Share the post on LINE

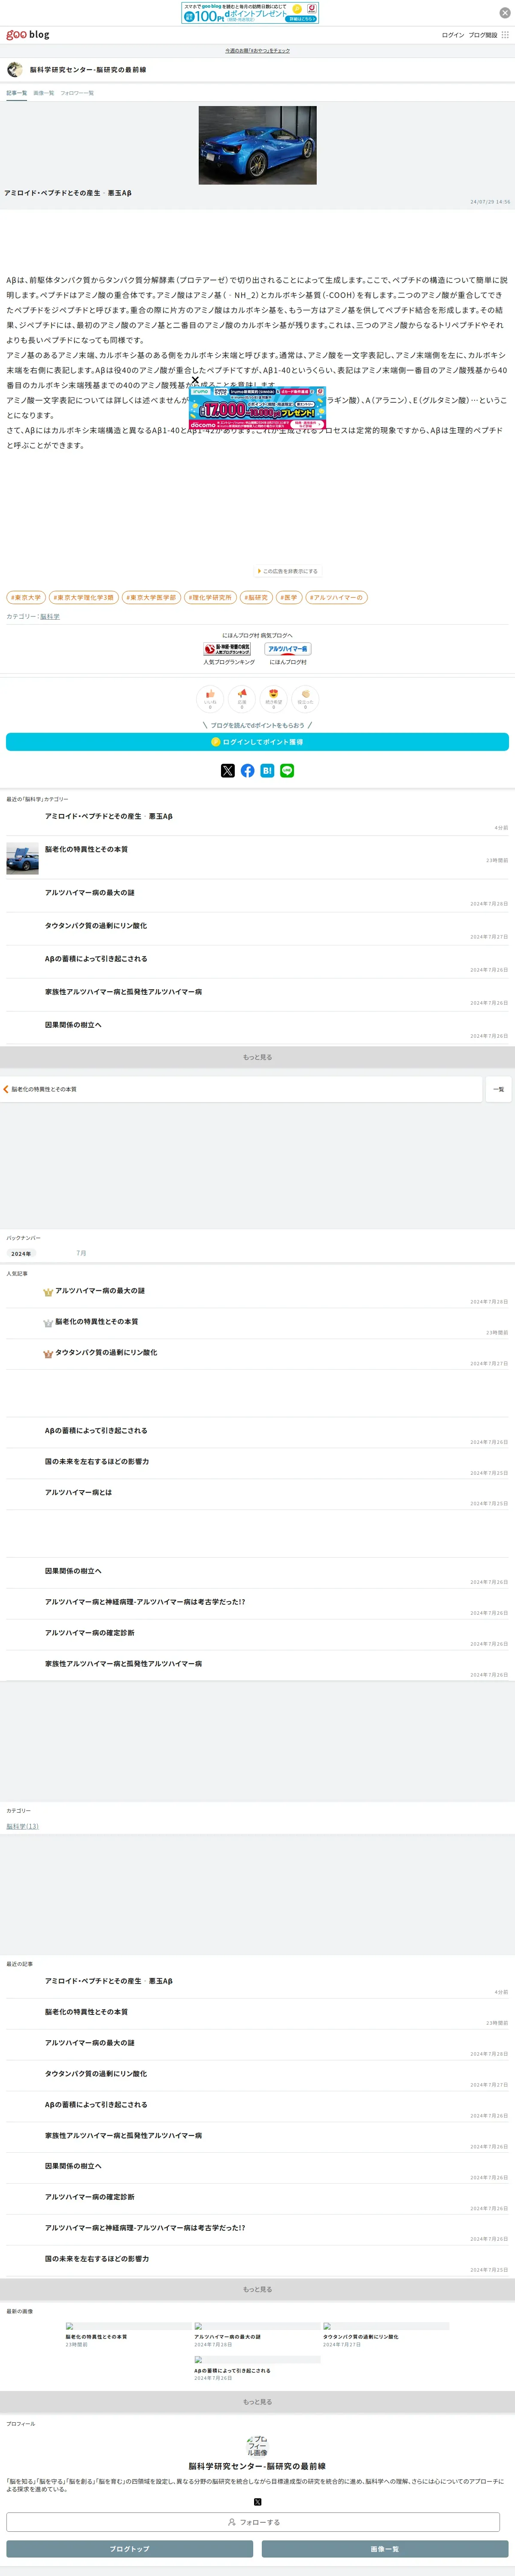pos(287,771)
